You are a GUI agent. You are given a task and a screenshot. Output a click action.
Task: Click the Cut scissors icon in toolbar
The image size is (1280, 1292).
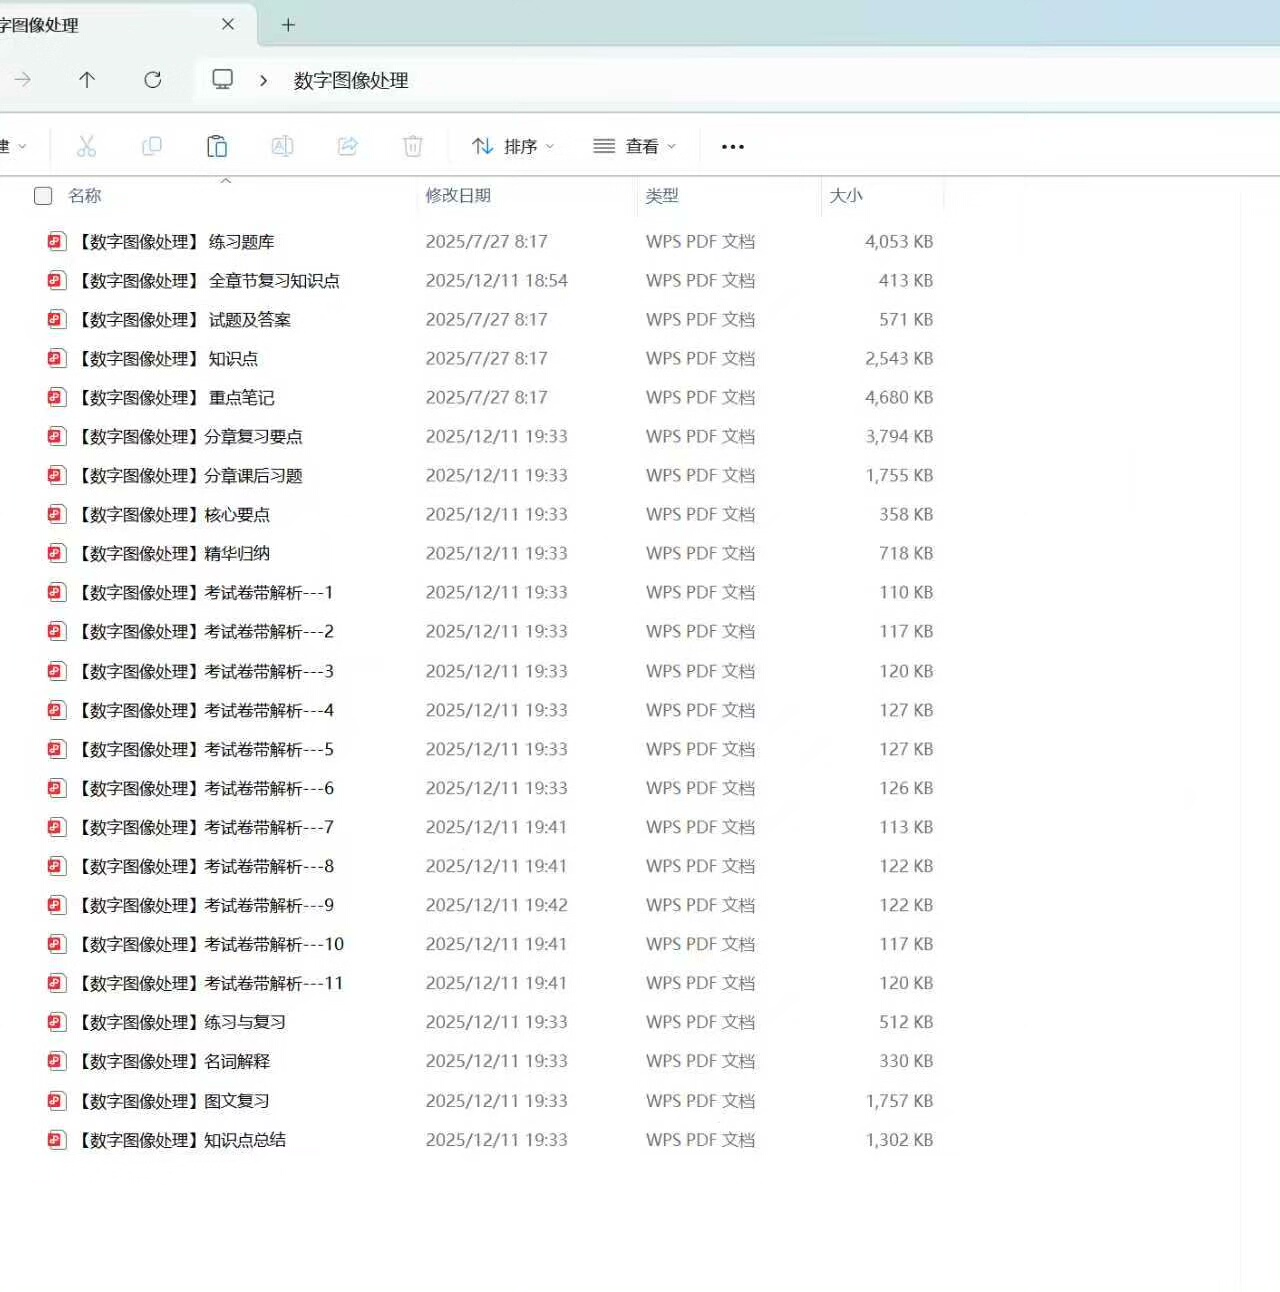click(x=87, y=147)
